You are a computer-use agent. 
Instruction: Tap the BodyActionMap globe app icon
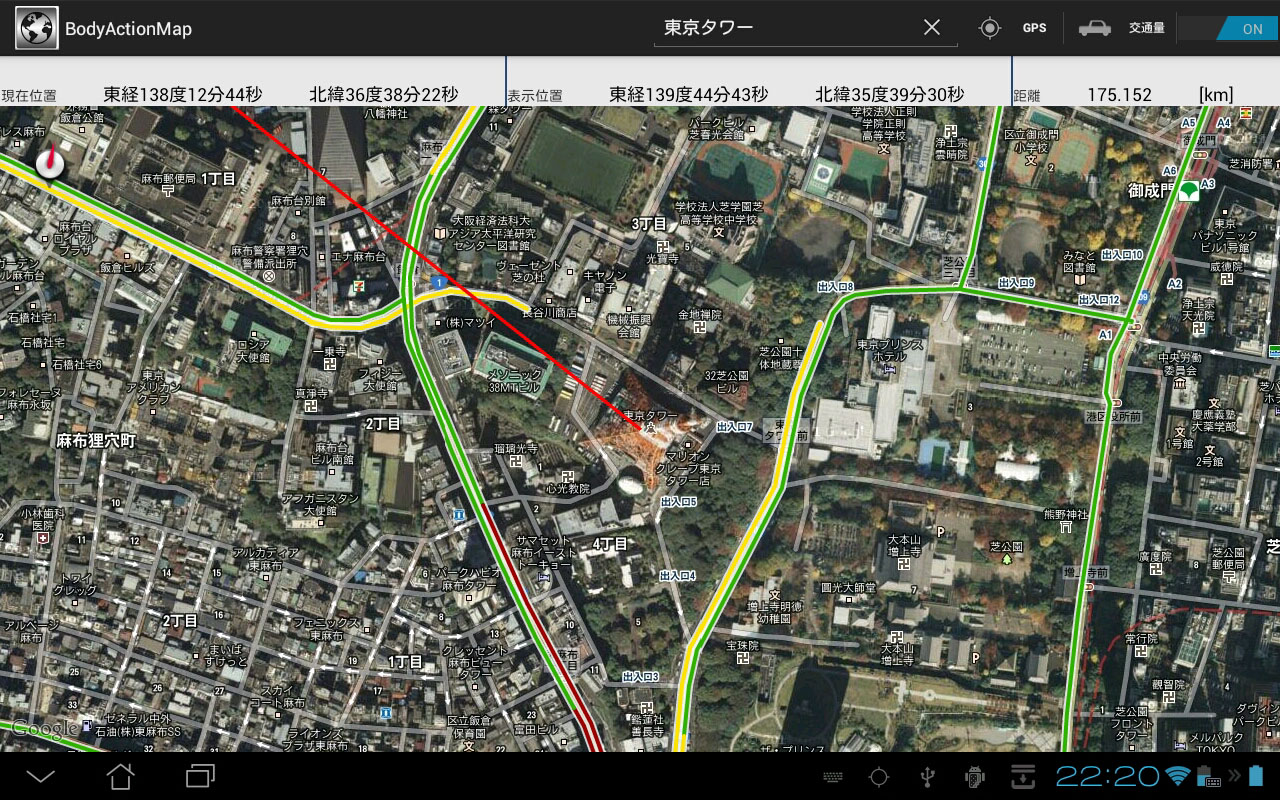[36, 28]
